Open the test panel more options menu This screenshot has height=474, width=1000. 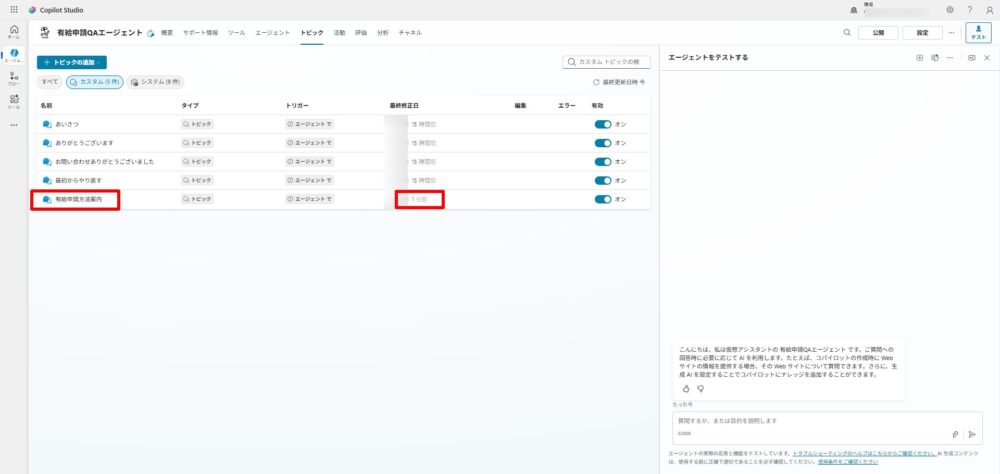(949, 58)
